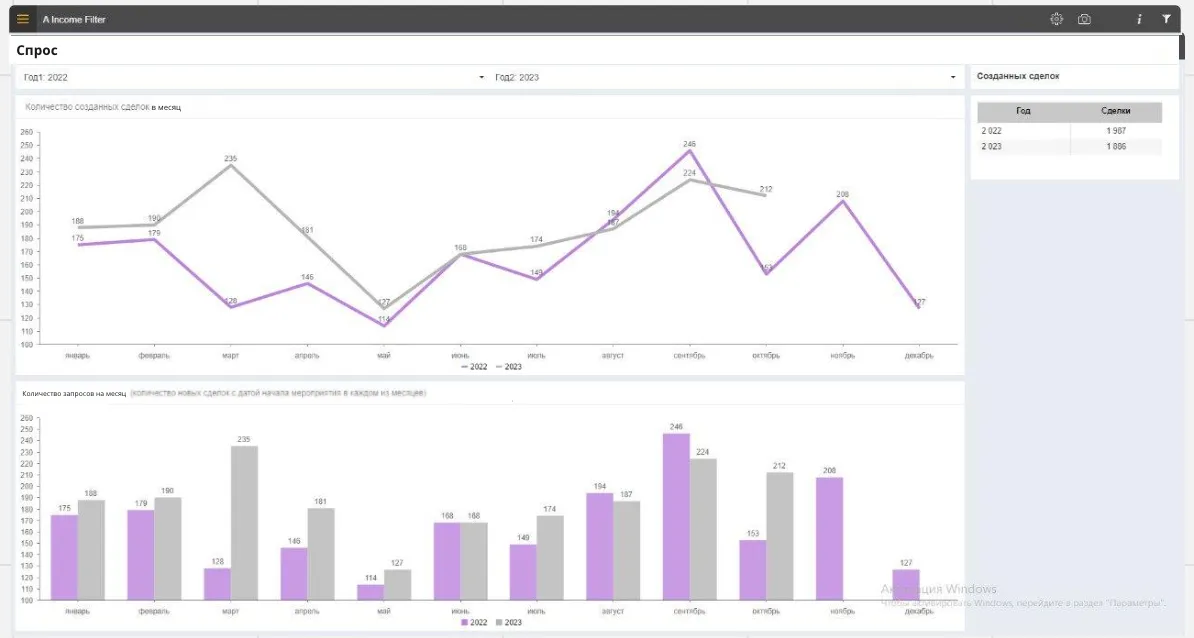Click the camera snapshot icon
1194x638 pixels.
tap(1084, 19)
